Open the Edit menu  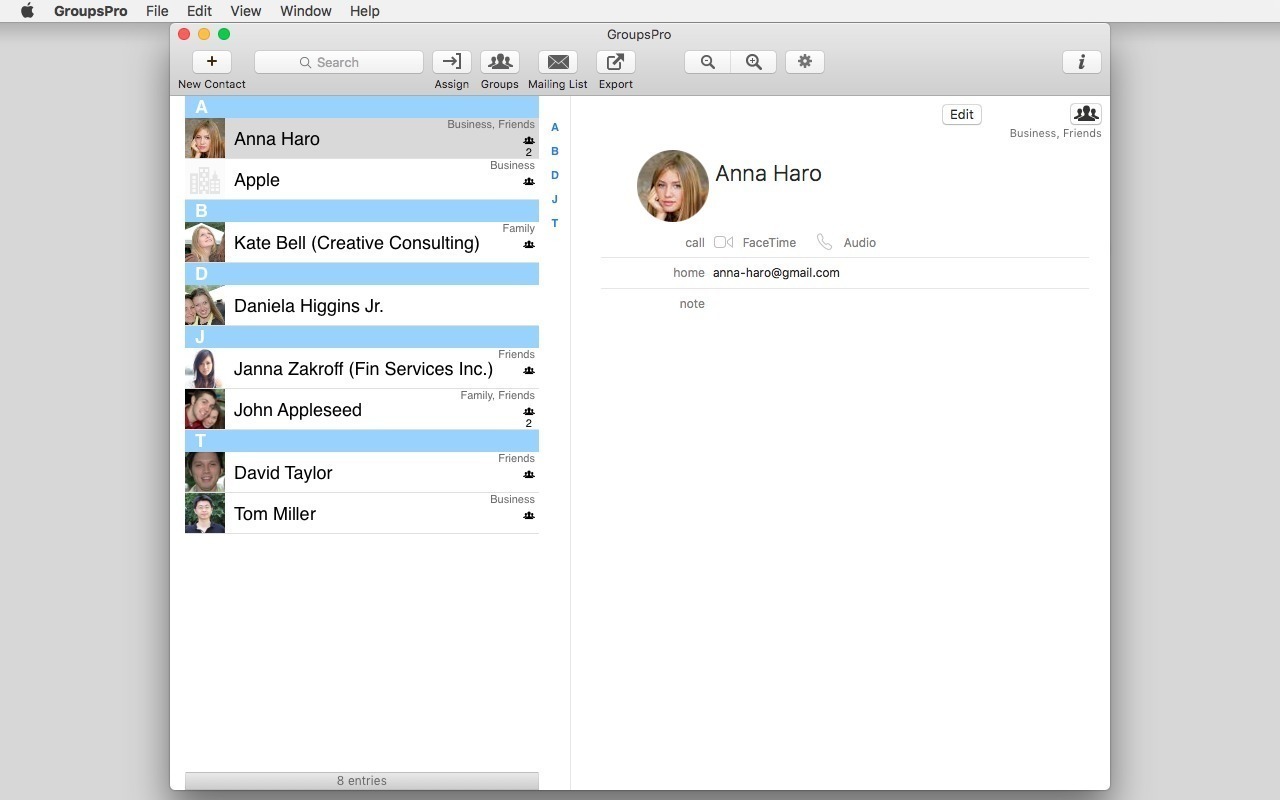click(199, 11)
